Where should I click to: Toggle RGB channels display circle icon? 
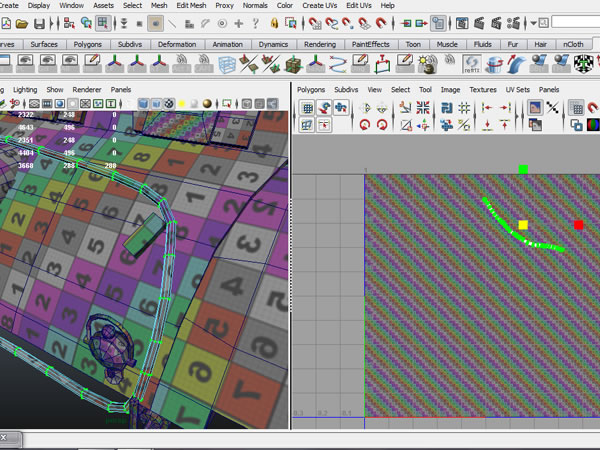tap(592, 125)
